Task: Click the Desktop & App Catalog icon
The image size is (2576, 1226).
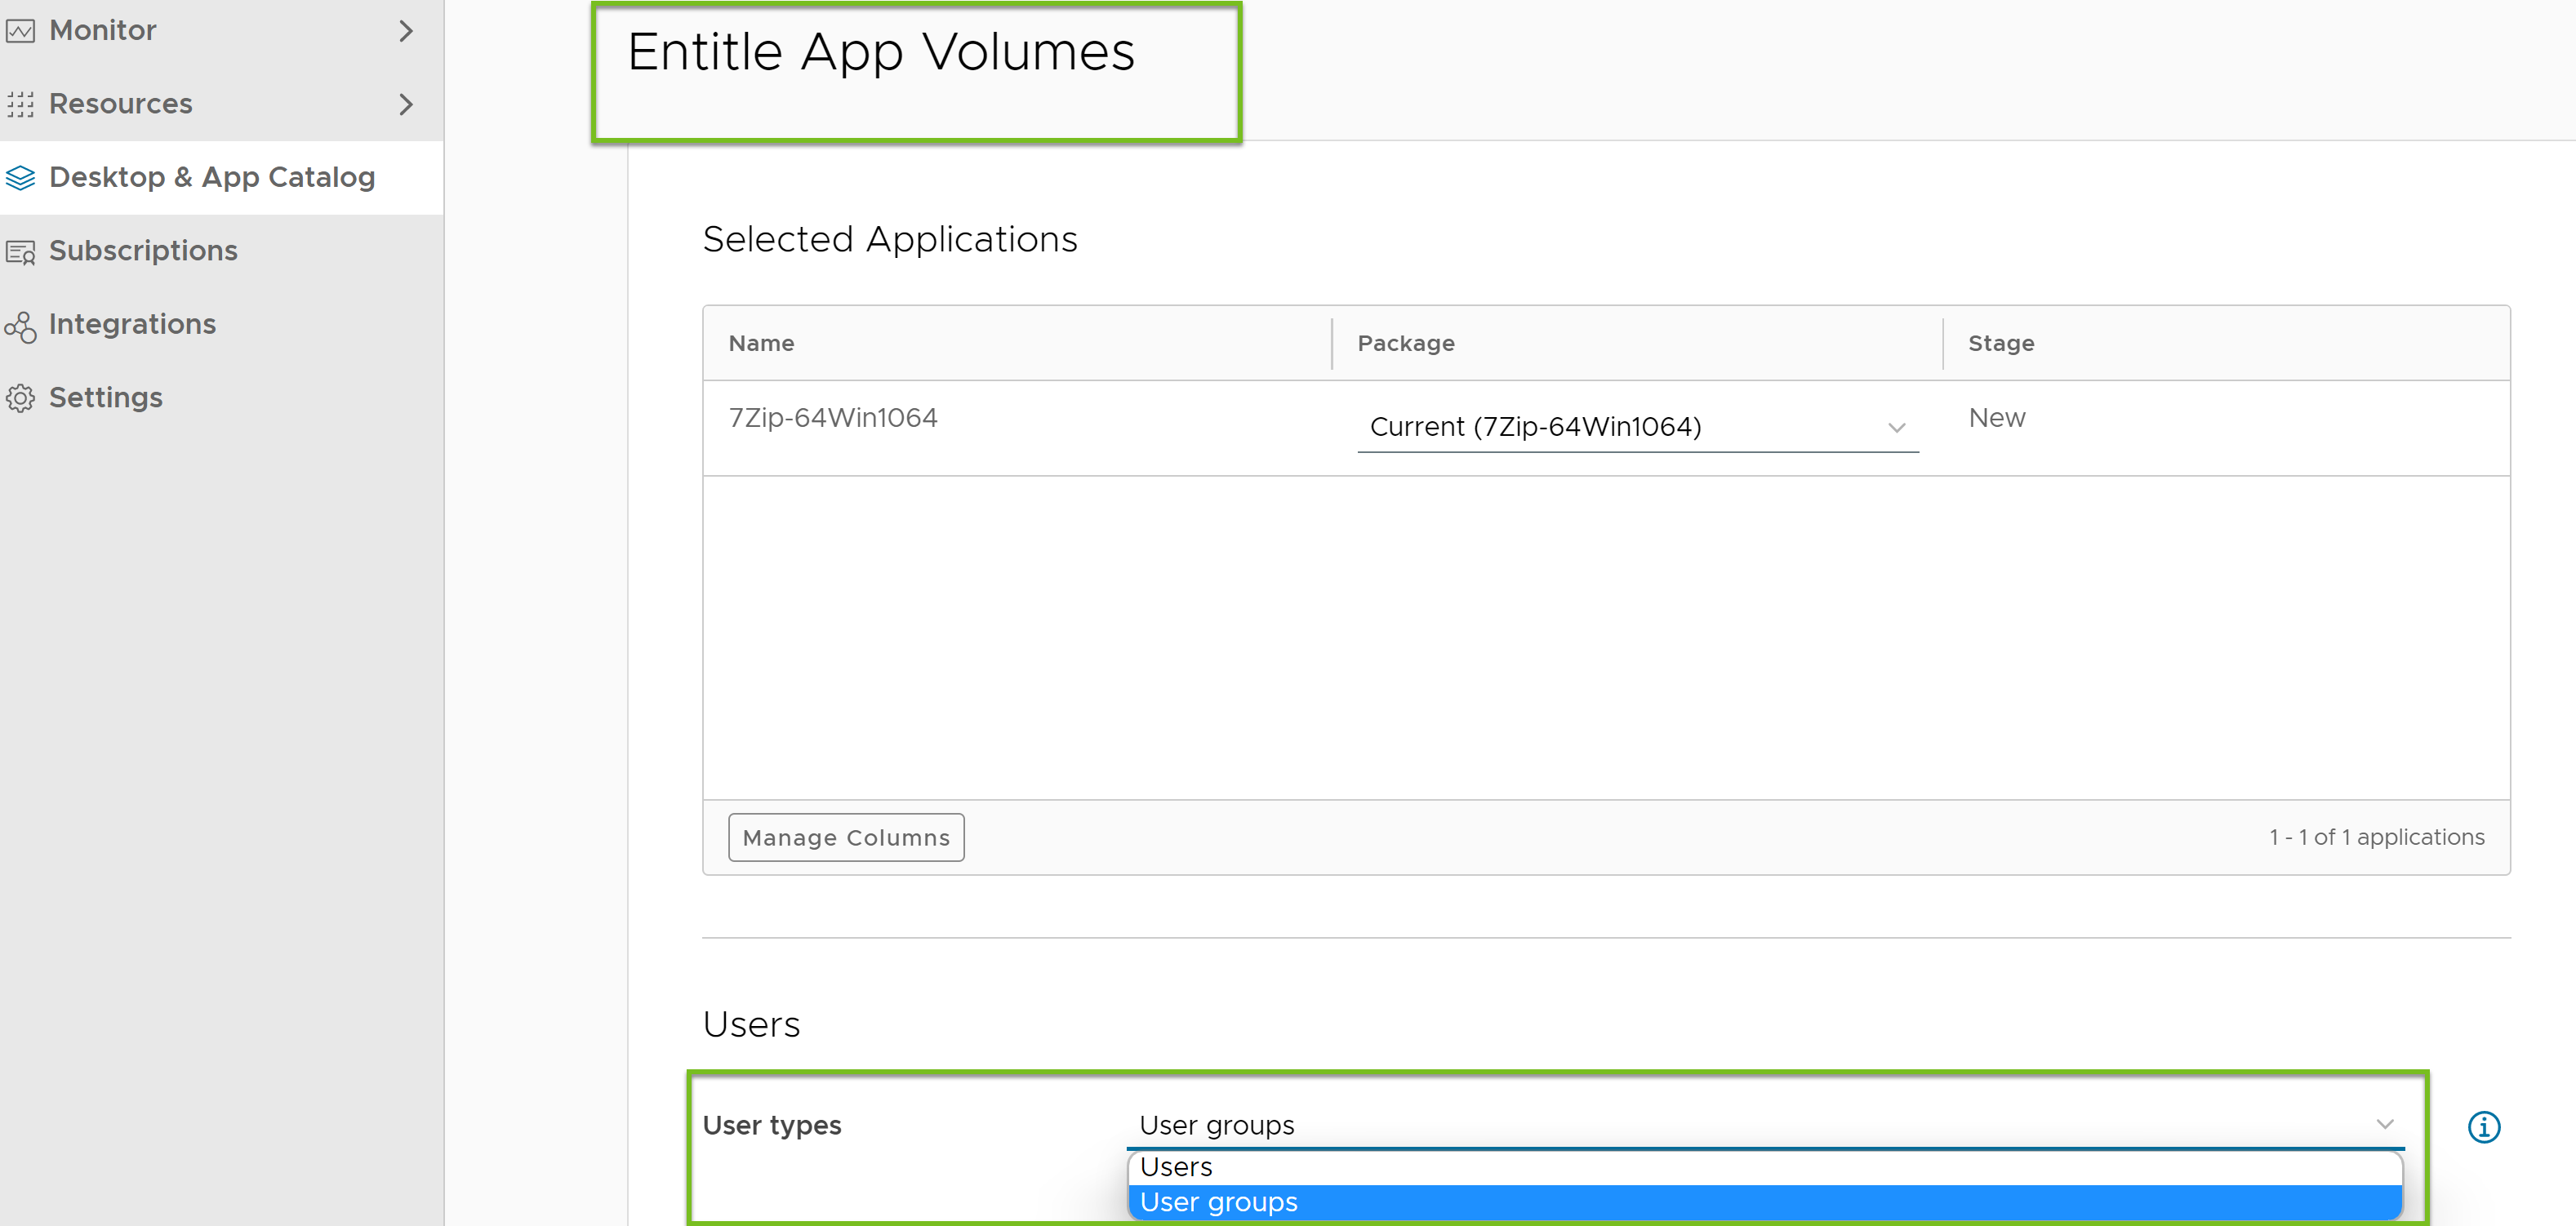Action: [x=24, y=175]
